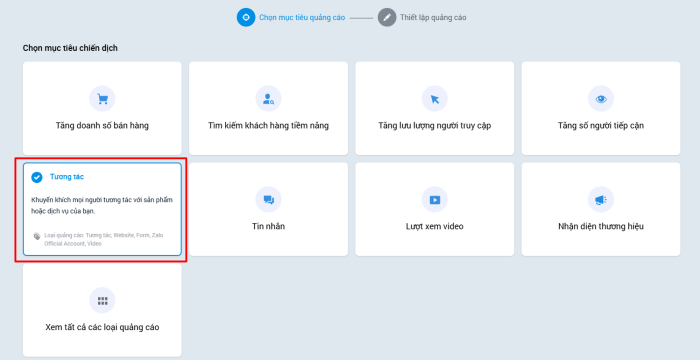
Task: Open the Chọn mục tiêu quảng cáo step
Action: coord(302,17)
